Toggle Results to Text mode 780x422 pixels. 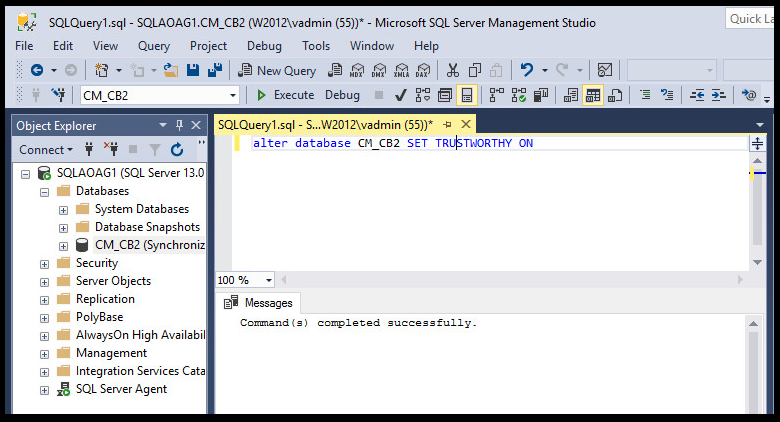(x=571, y=95)
